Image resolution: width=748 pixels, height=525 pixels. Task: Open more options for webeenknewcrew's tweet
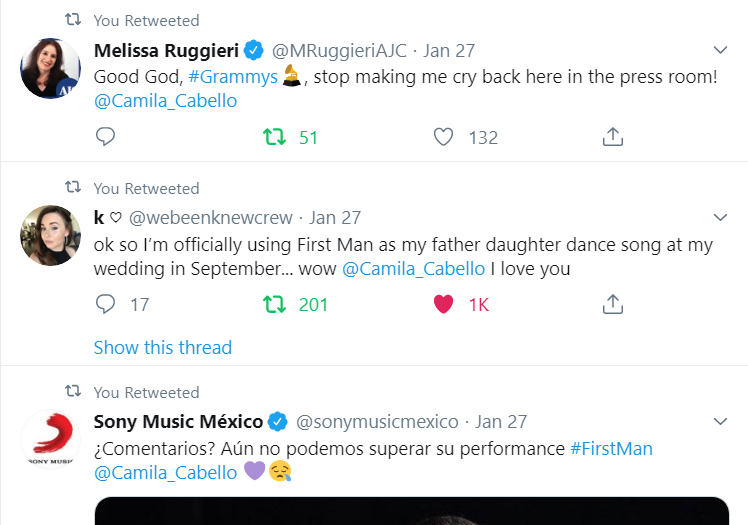(720, 217)
